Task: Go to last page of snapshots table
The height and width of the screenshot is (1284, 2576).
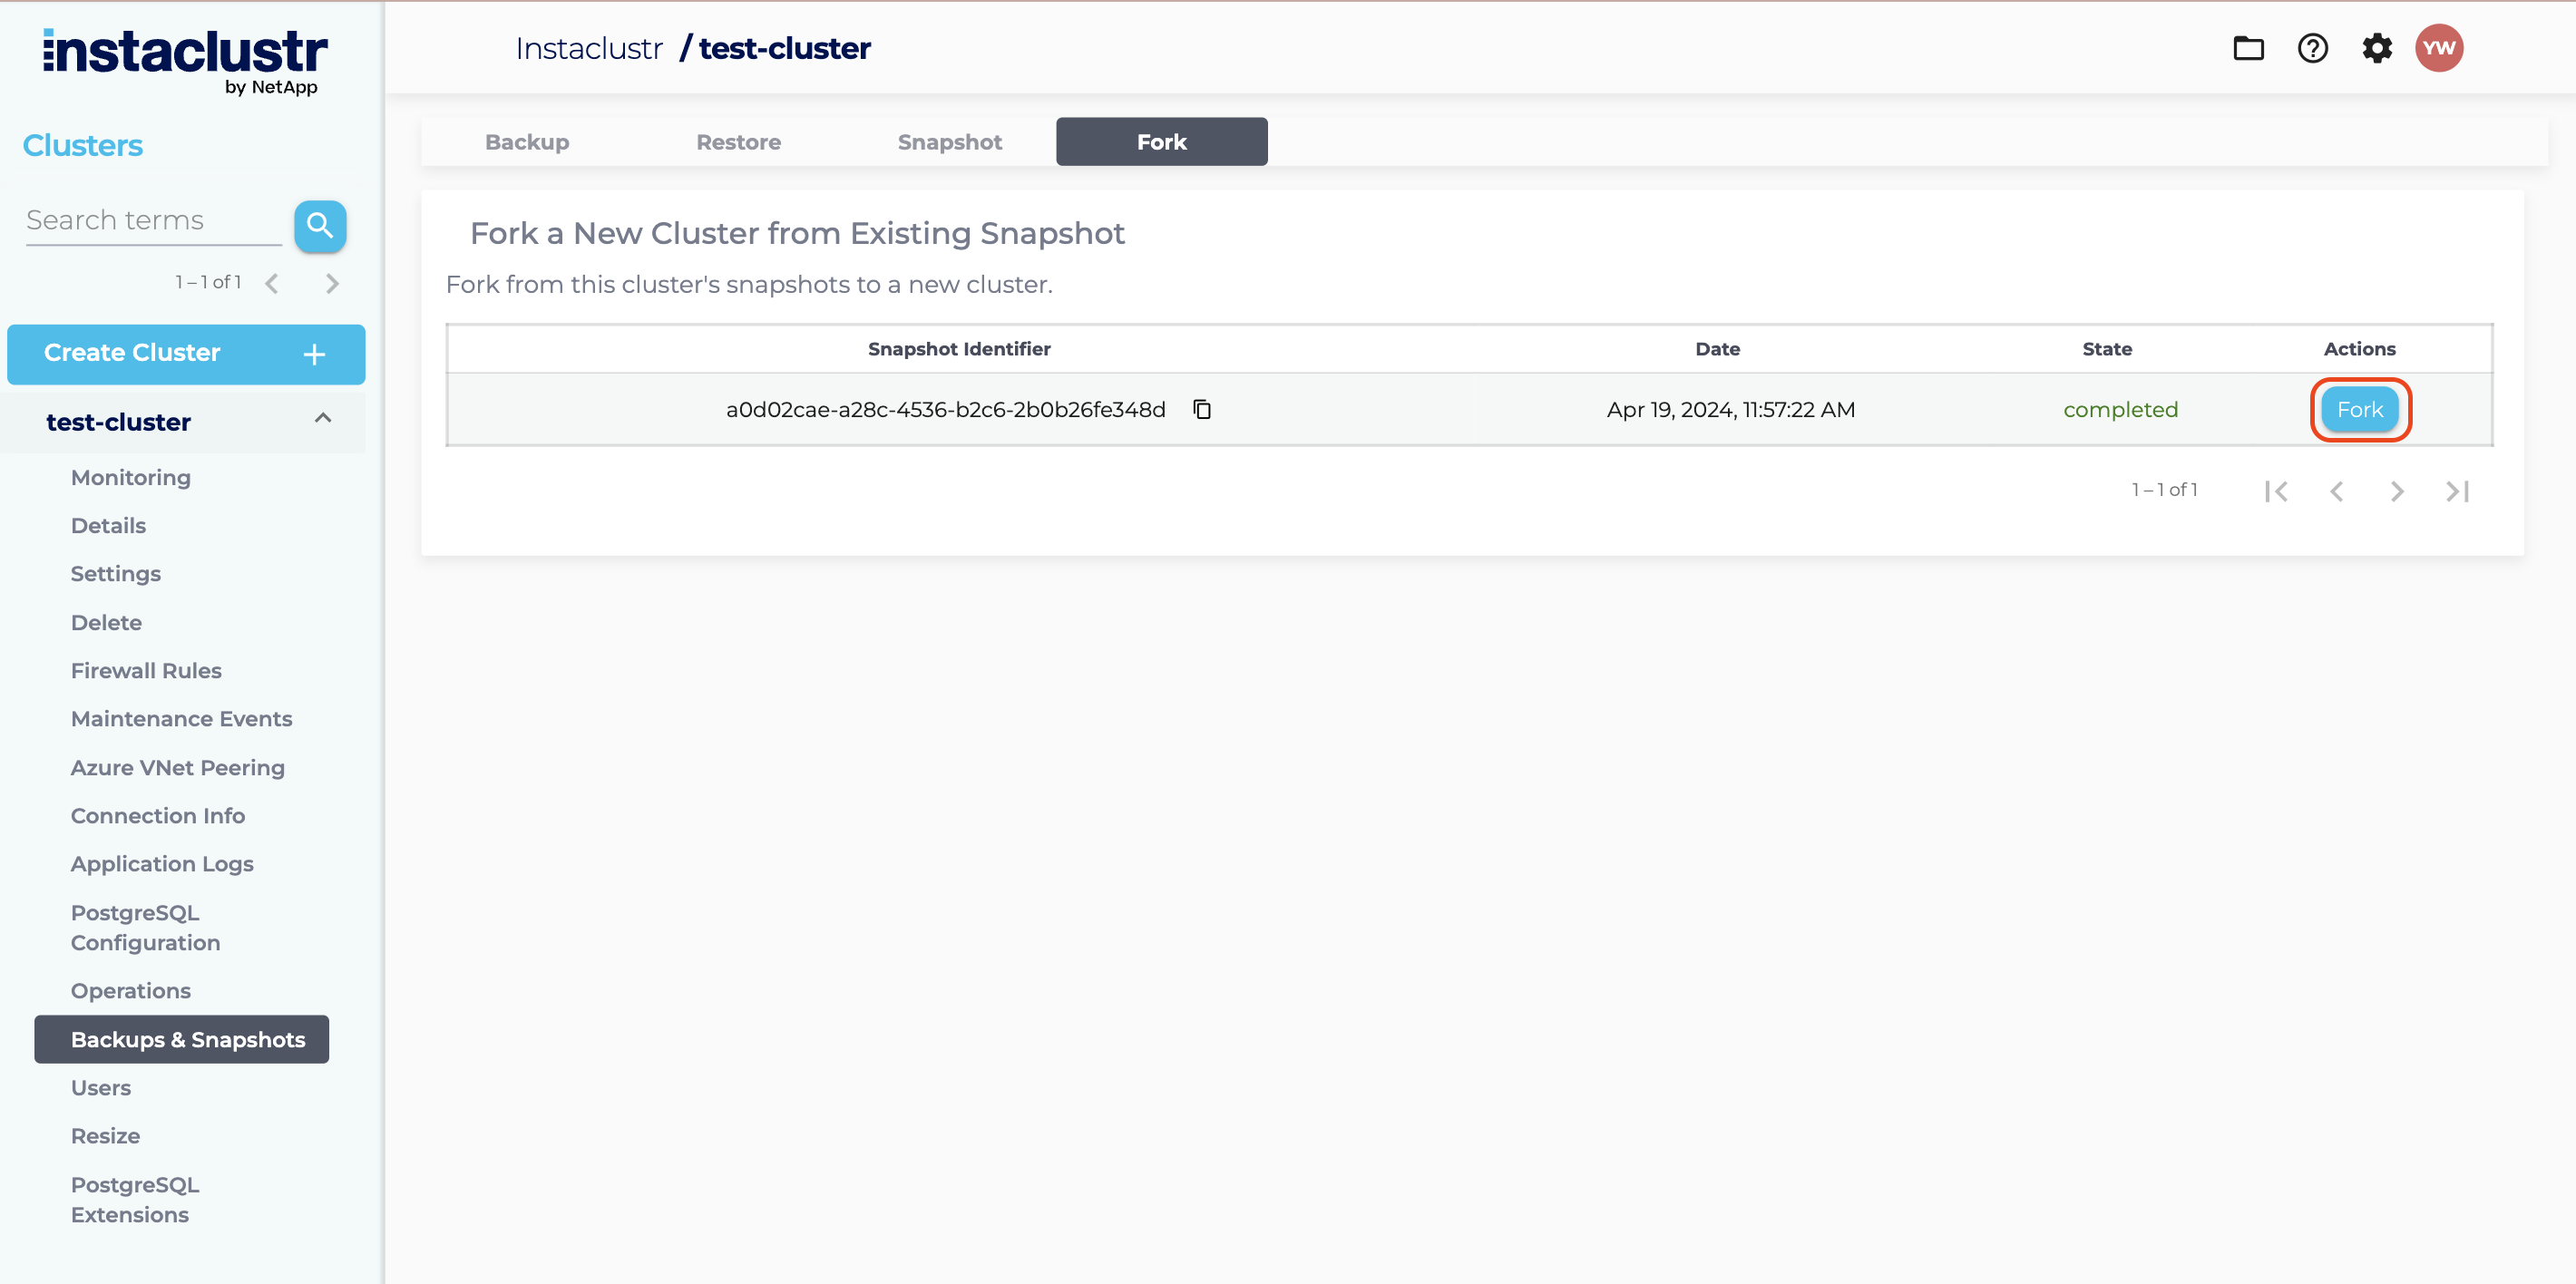Action: click(x=2457, y=491)
